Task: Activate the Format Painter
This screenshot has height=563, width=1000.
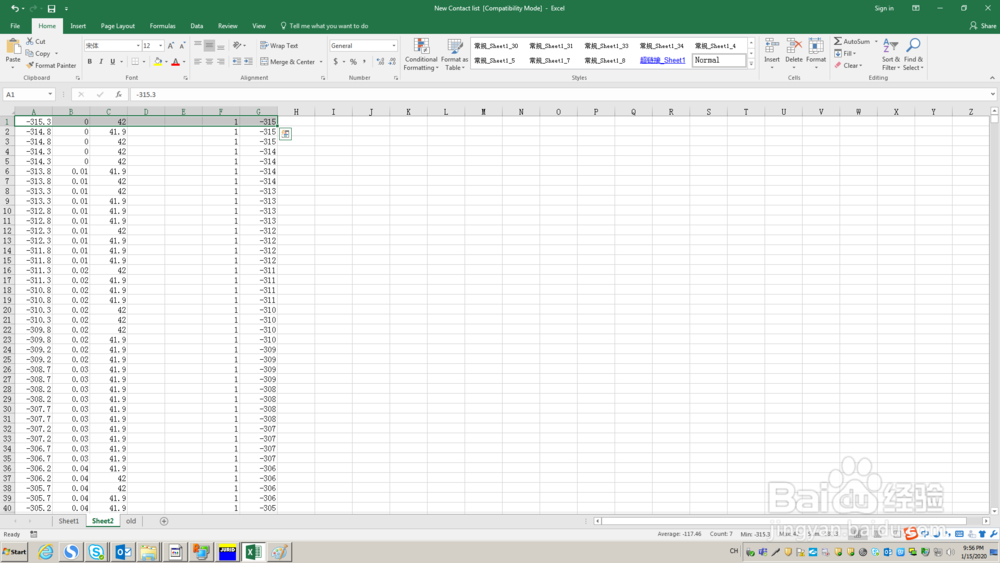Action: coord(51,66)
